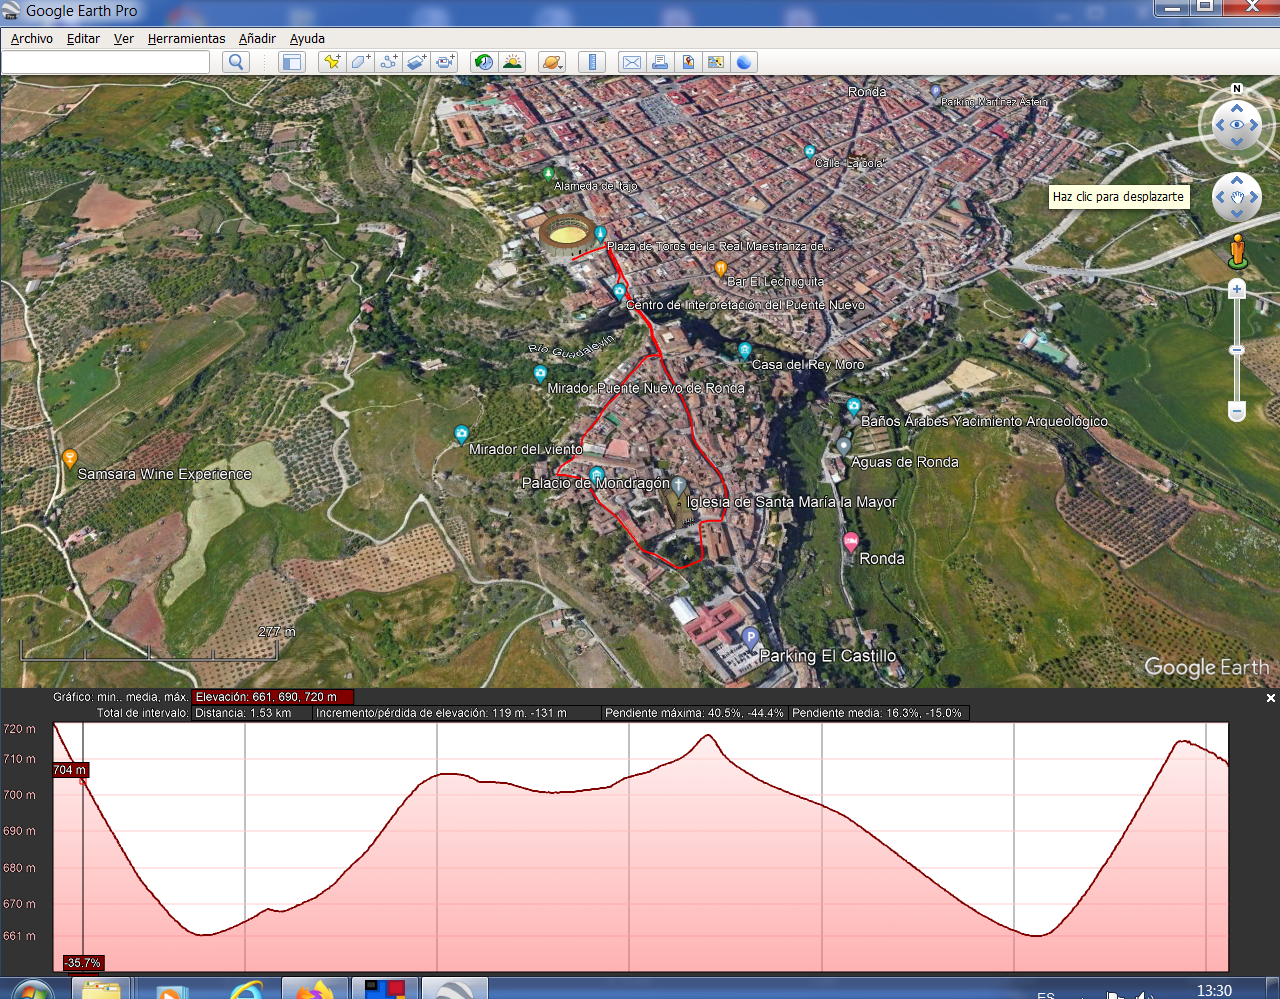
Task: Click the N north compass marker
Action: point(1237,89)
